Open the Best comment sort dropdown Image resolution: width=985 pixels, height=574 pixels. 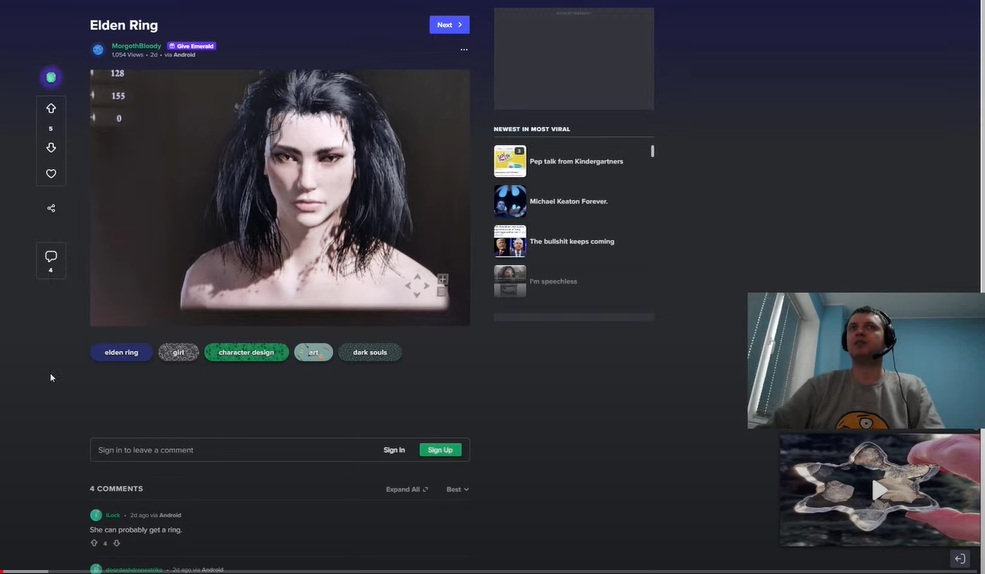tap(457, 489)
